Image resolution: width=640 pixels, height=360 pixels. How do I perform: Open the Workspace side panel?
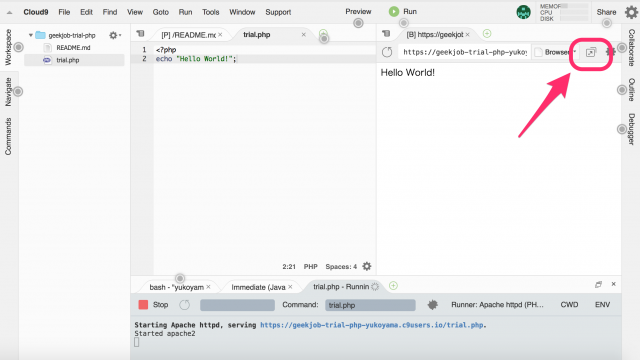click(8, 47)
